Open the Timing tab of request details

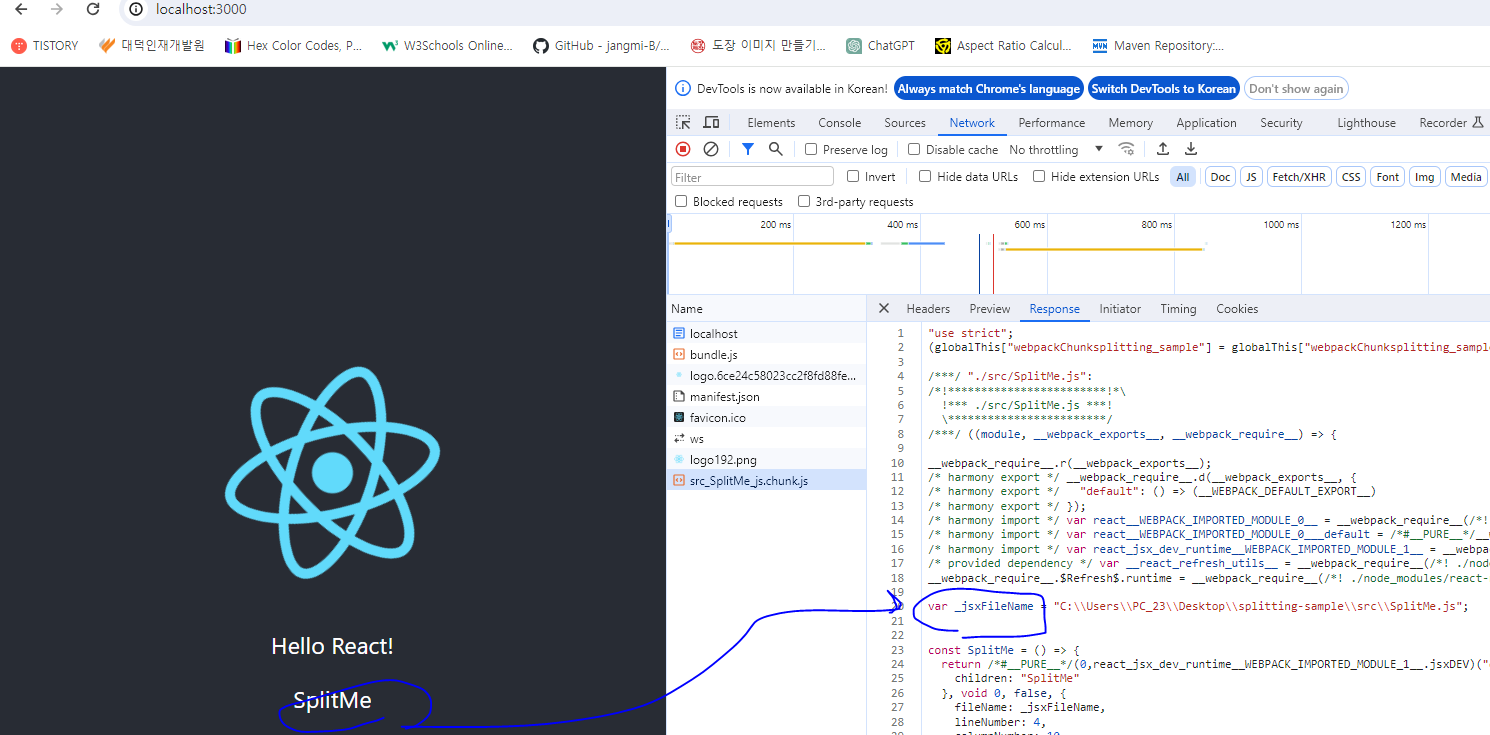pyautogui.click(x=1178, y=309)
